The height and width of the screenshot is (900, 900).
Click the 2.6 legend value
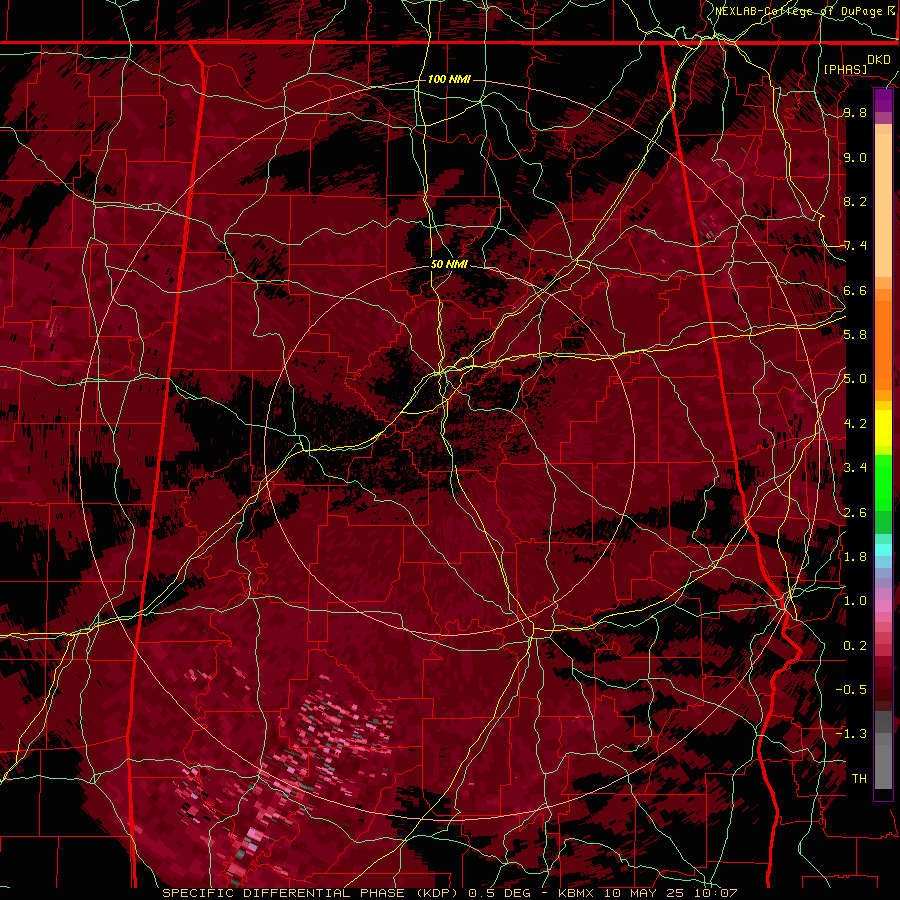coord(855,512)
